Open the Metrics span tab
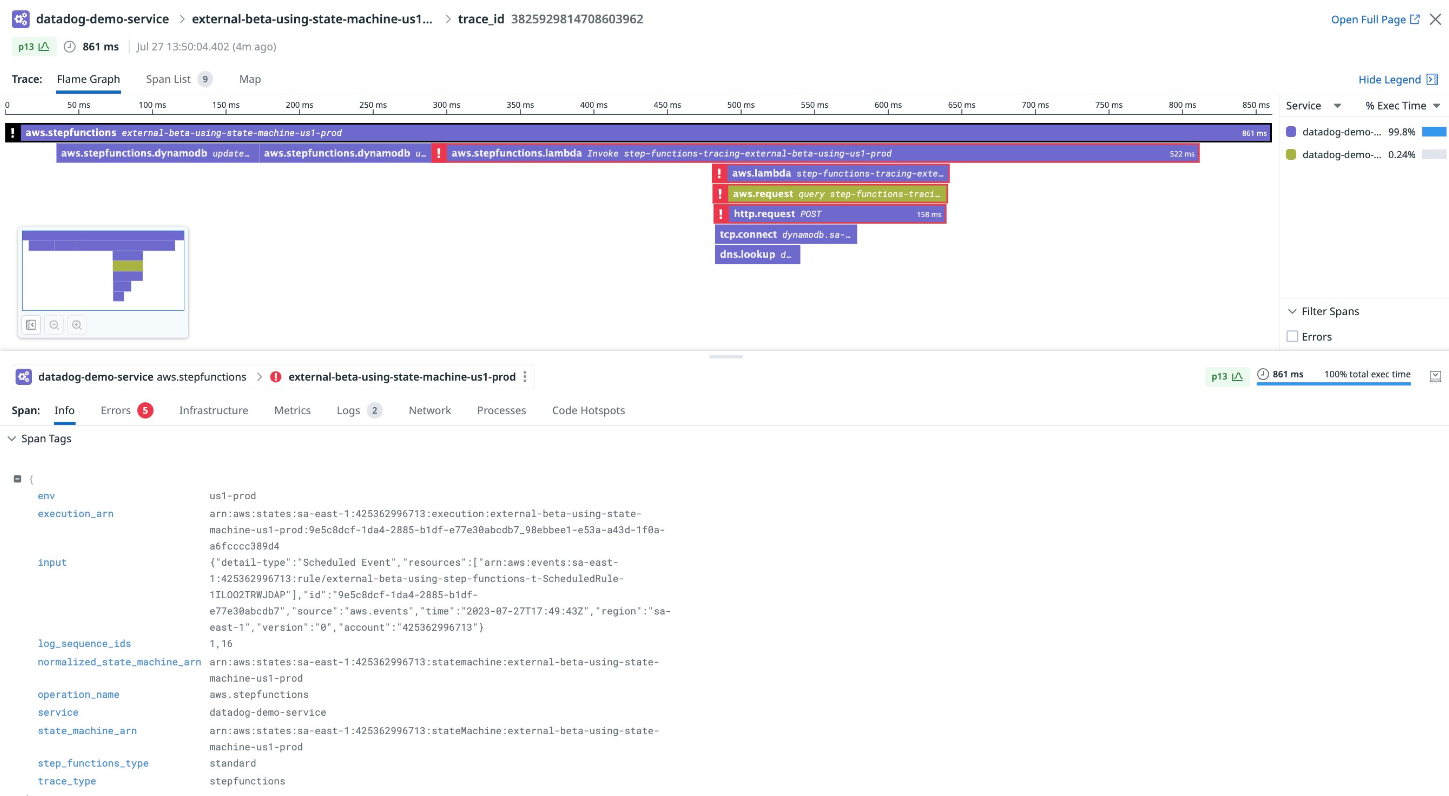The width and height of the screenshot is (1449, 796). point(292,410)
